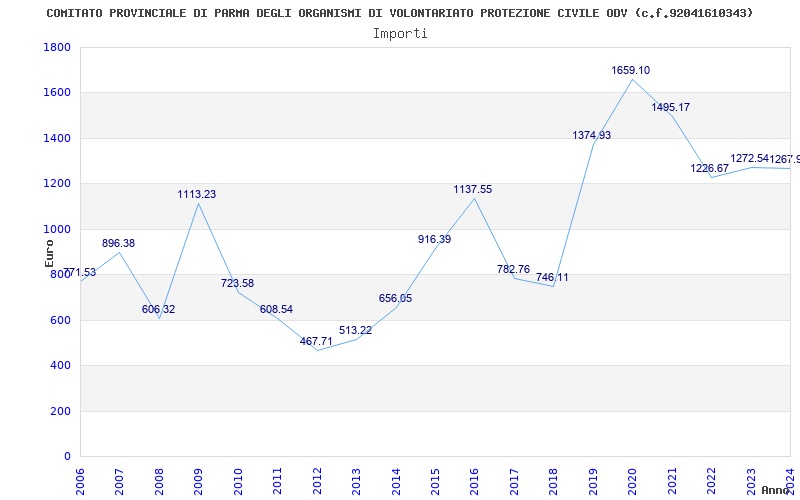Select the 916.39 data label
The image size is (800, 500).
pyautogui.click(x=434, y=239)
